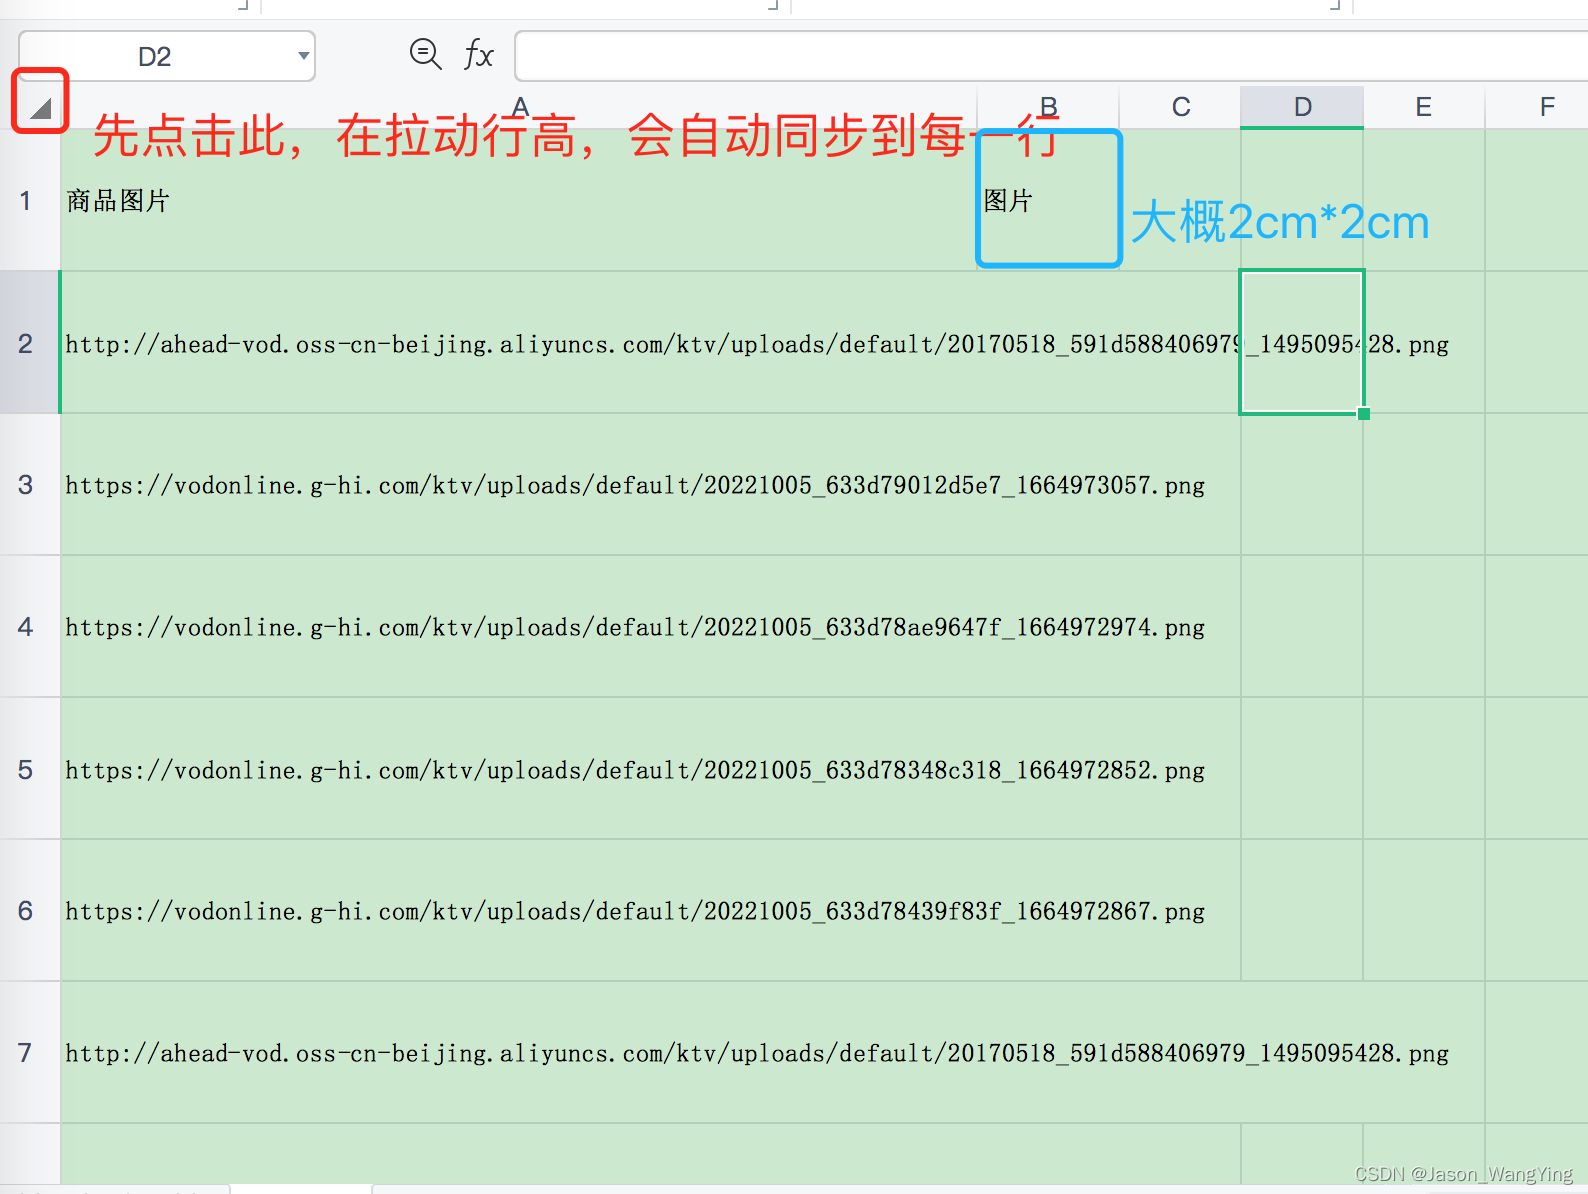Select row 7 header
Screen dimensions: 1588x1194
[30, 1053]
